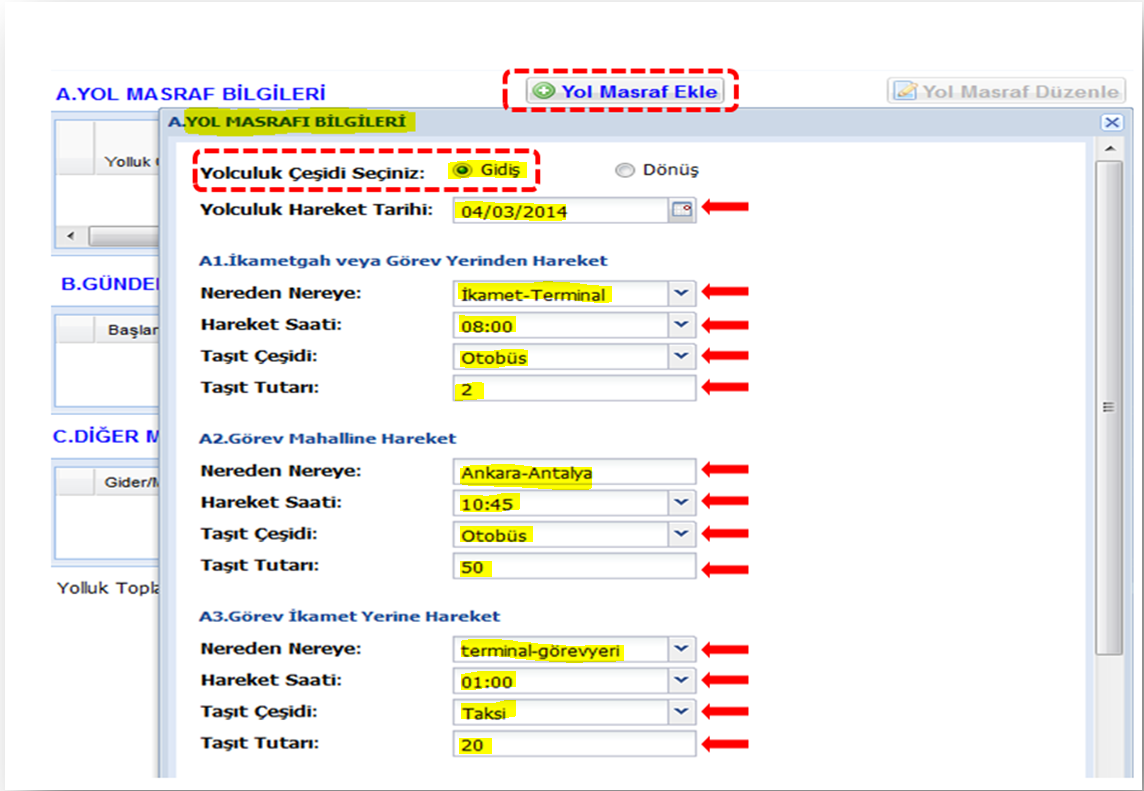Click the left arrow of background horizontal scrollbar
Viewport: 1144px width, 791px height.
click(x=70, y=236)
